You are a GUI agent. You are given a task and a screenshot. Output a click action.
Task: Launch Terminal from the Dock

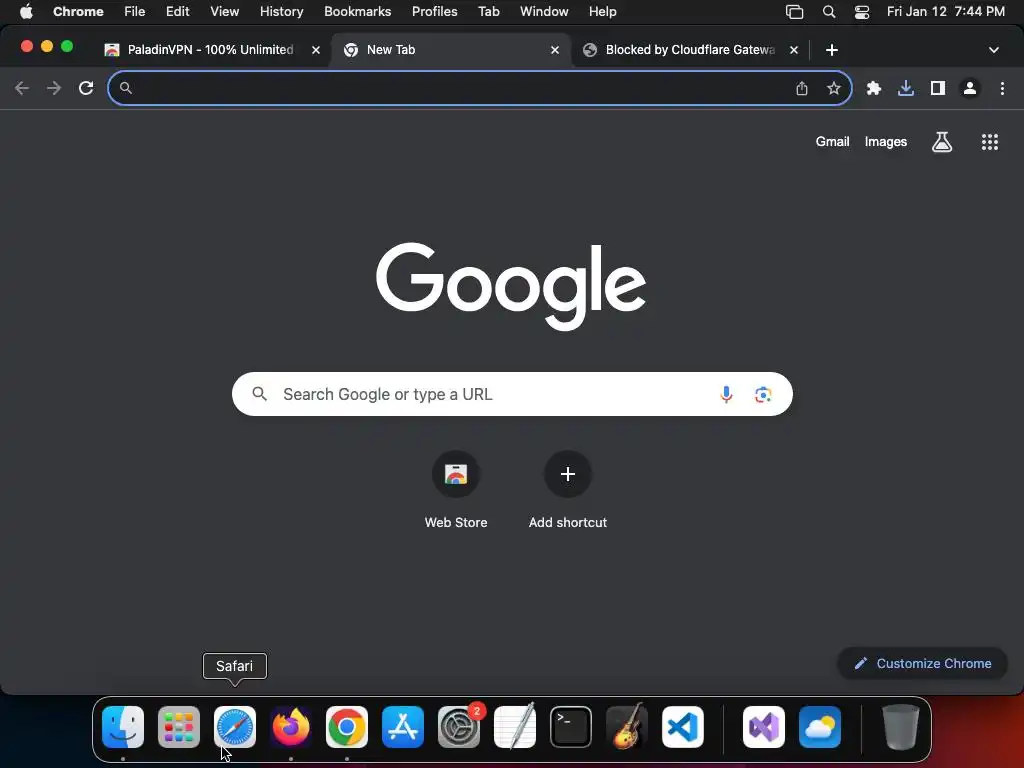coord(571,727)
